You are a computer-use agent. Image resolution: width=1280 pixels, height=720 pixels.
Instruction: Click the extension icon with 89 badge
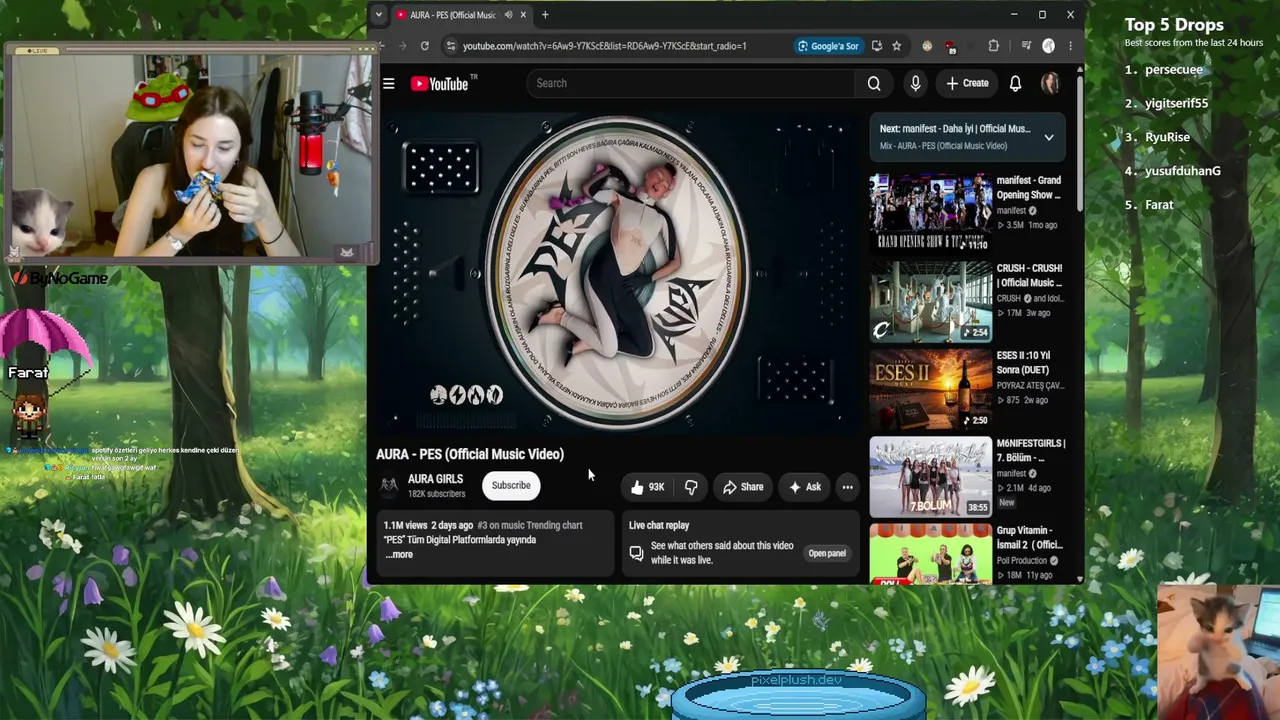[950, 46]
